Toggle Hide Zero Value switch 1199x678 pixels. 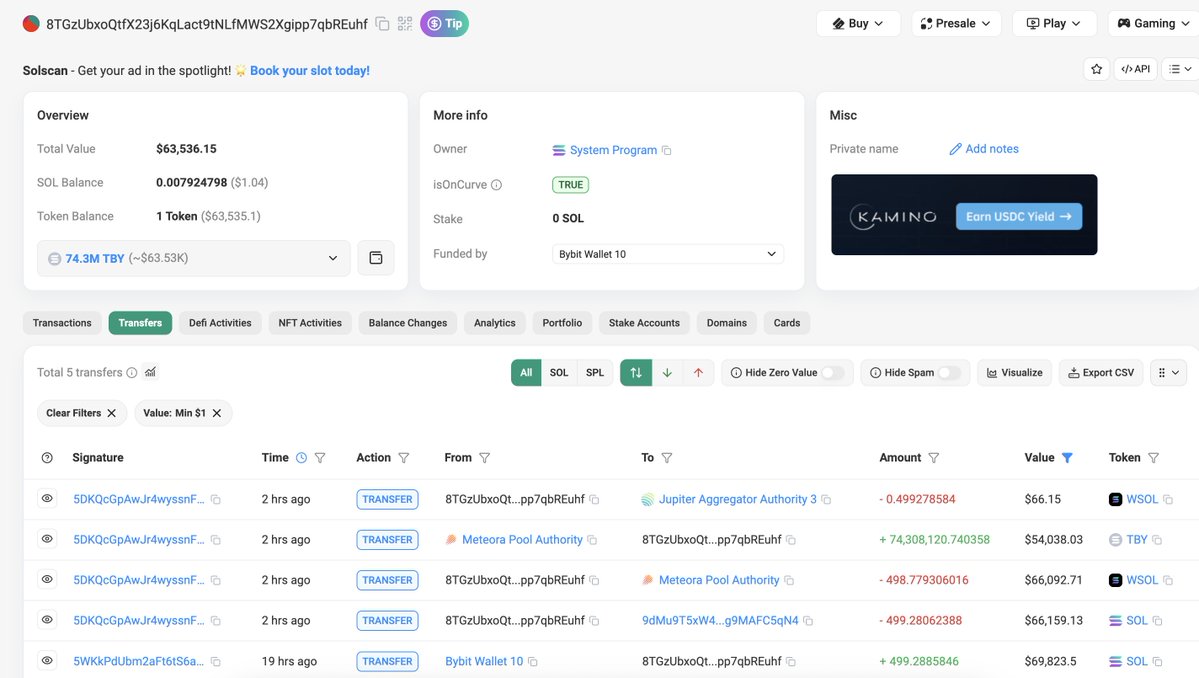[x=832, y=373]
